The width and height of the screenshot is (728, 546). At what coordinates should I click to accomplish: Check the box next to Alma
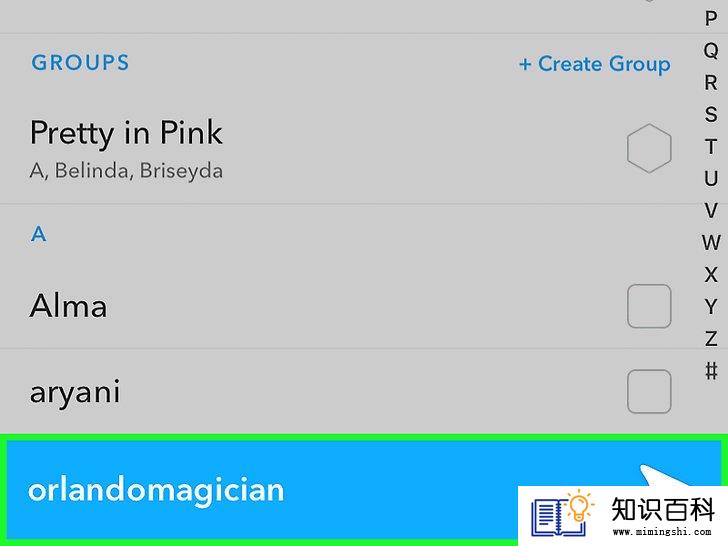tap(649, 306)
